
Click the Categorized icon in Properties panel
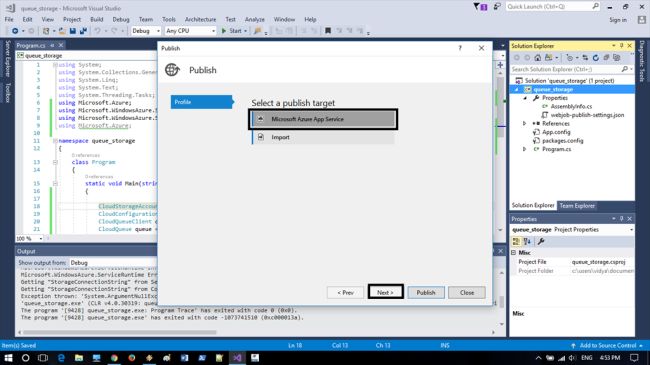point(516,241)
